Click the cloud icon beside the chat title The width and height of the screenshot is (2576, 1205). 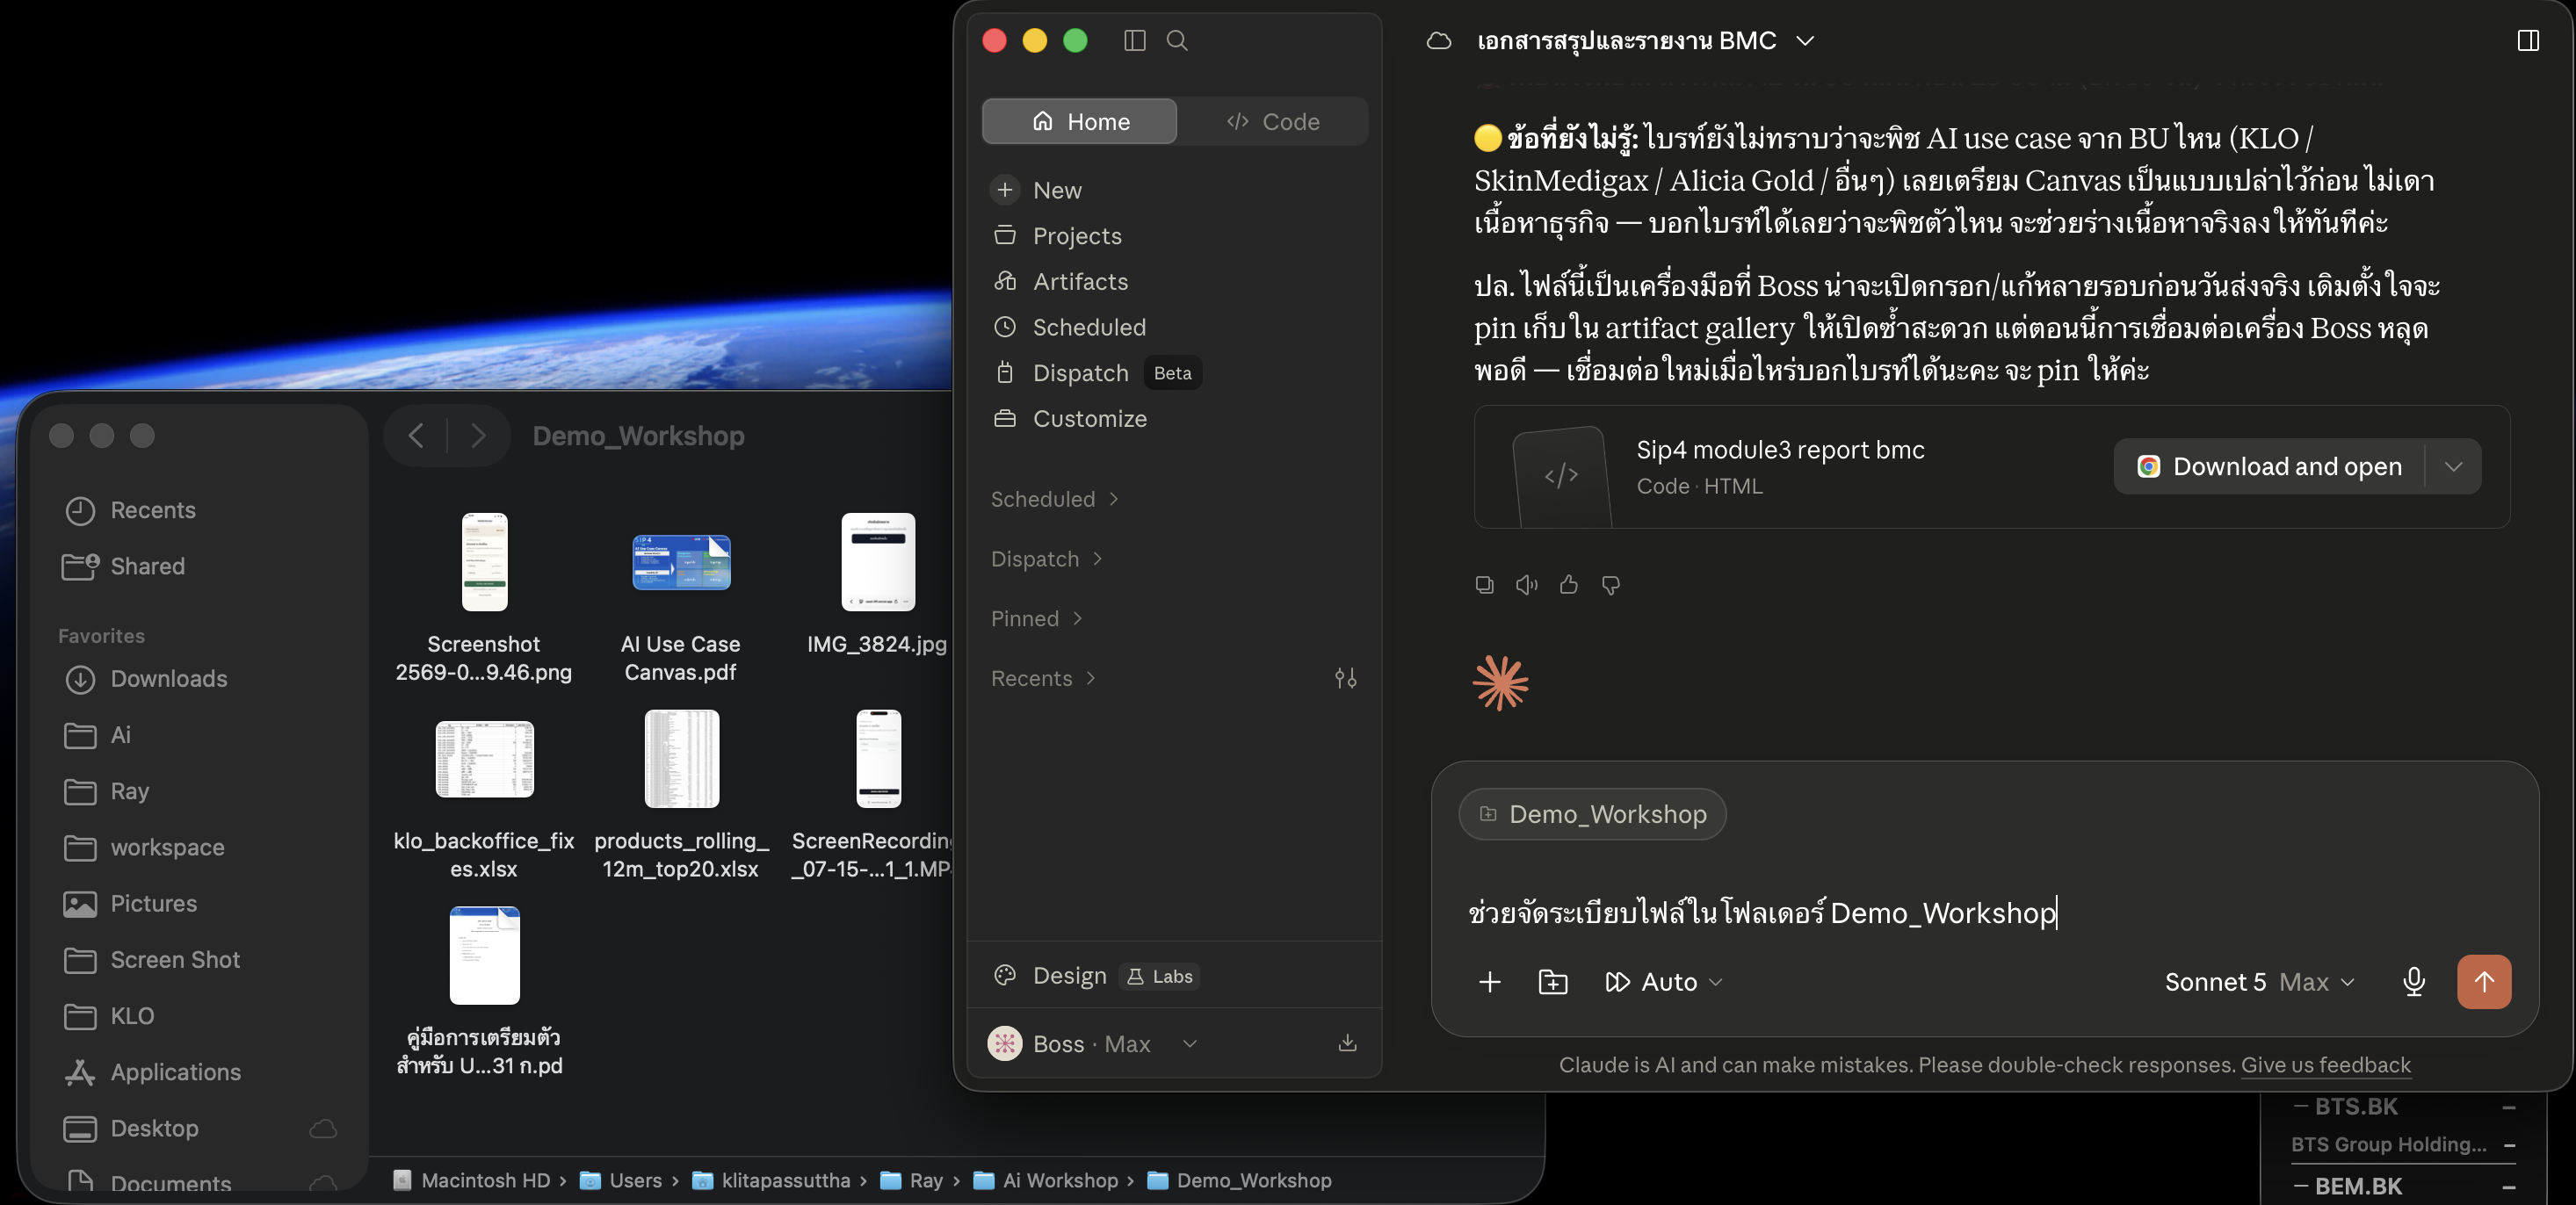click(x=1438, y=40)
